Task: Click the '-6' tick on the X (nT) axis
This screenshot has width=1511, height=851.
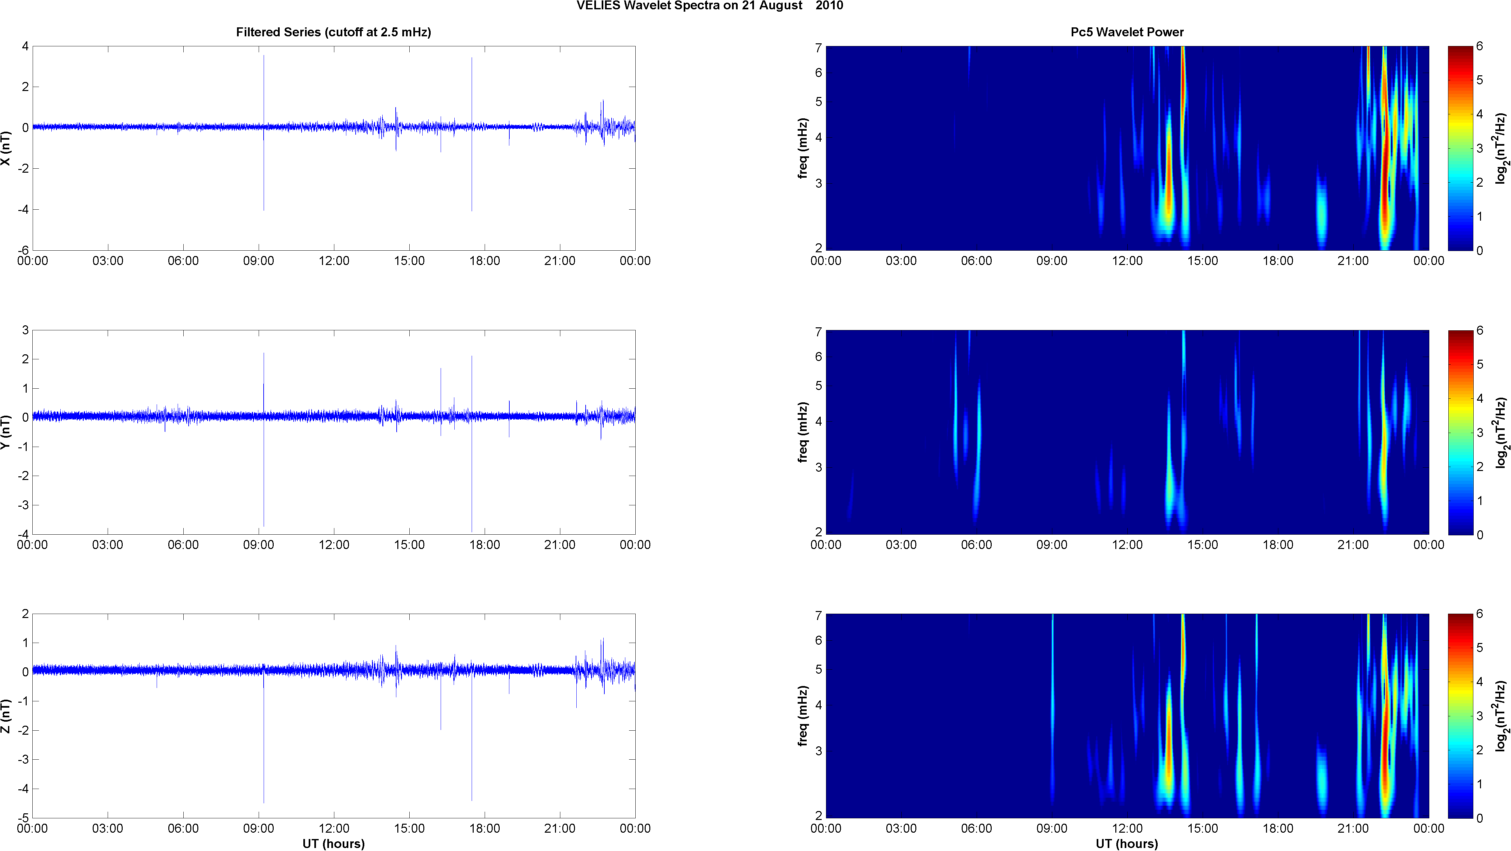Action: point(23,250)
